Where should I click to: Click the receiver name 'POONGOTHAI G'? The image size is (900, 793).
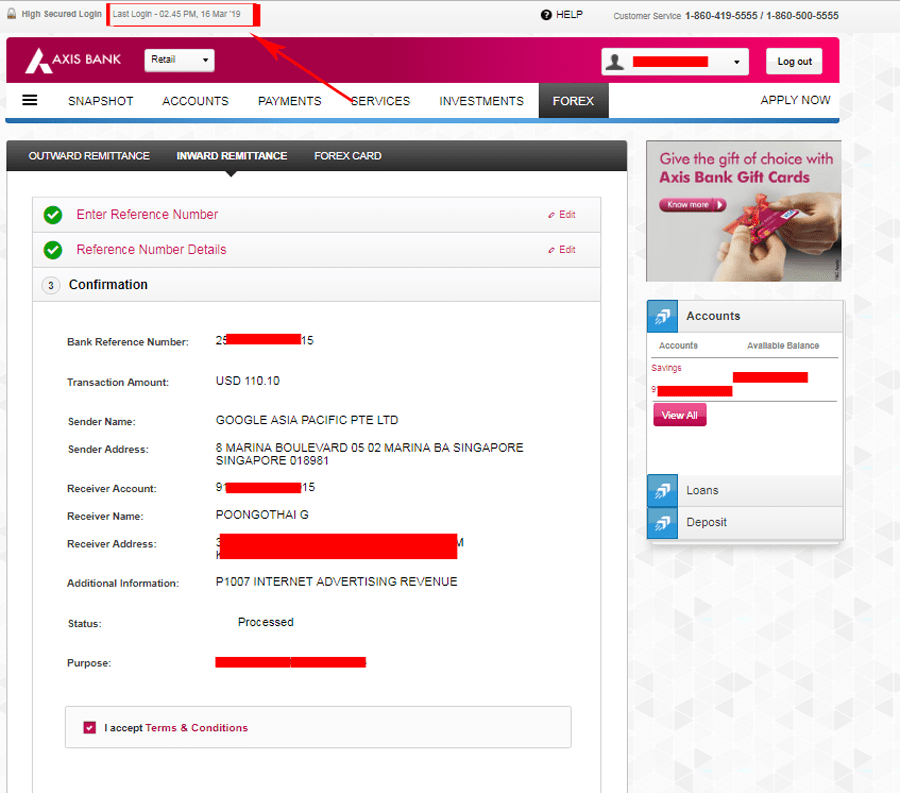262,515
